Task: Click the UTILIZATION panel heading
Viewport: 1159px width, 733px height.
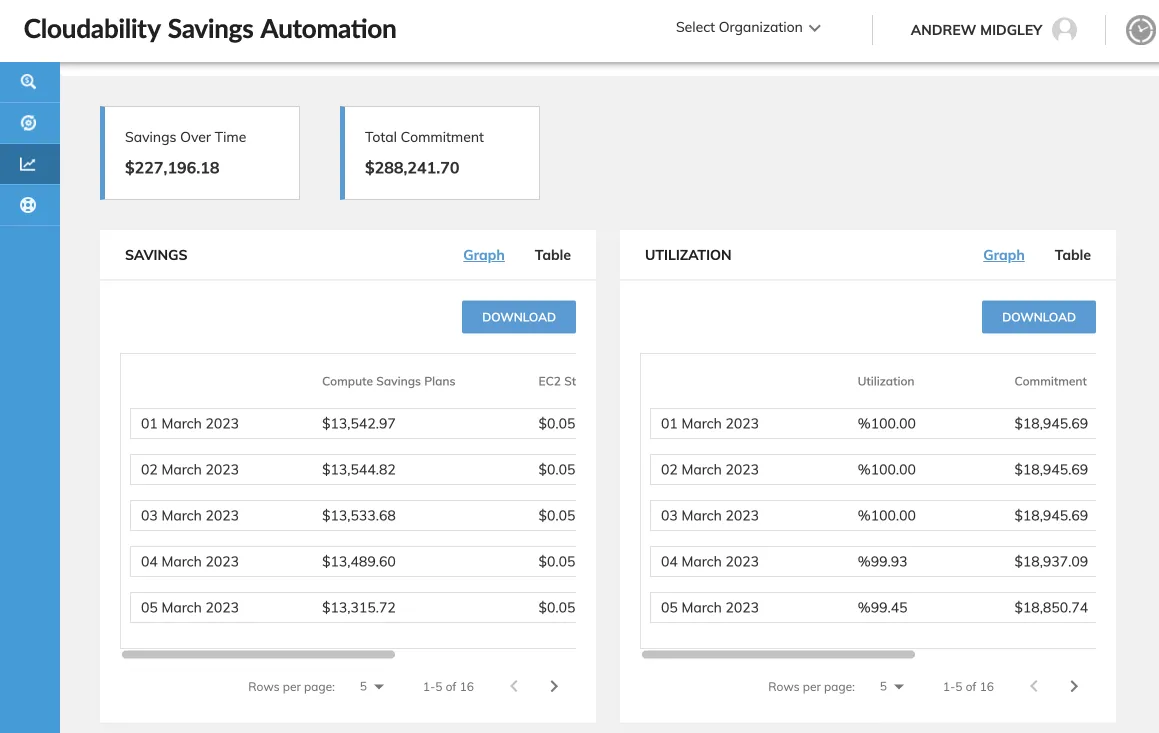Action: (687, 255)
